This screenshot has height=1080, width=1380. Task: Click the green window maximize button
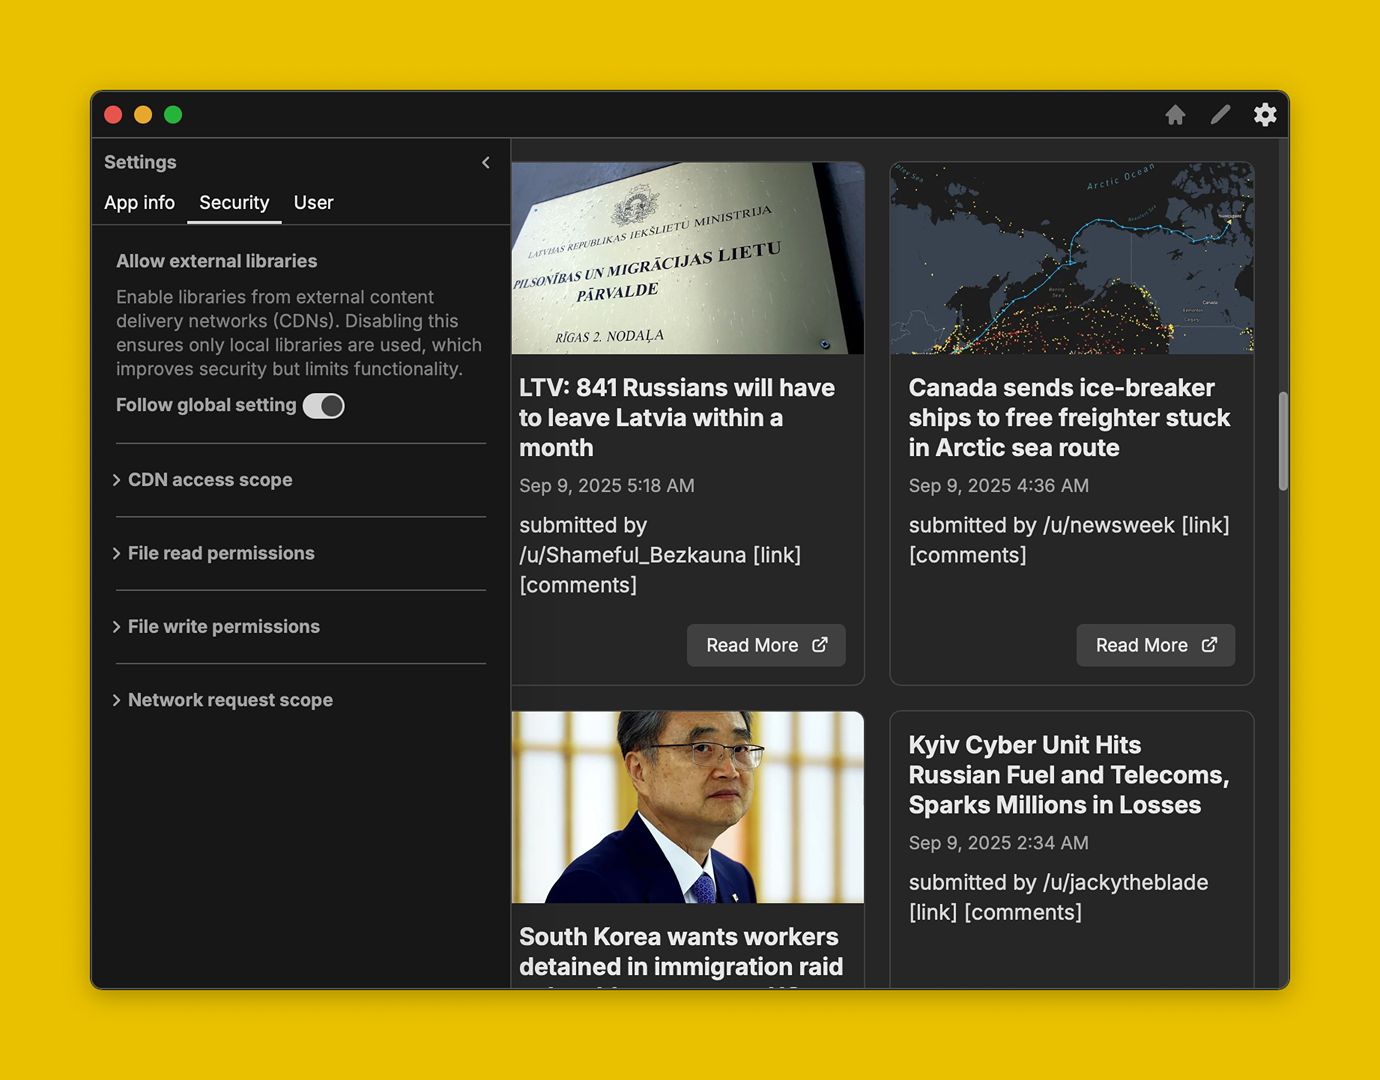click(173, 115)
